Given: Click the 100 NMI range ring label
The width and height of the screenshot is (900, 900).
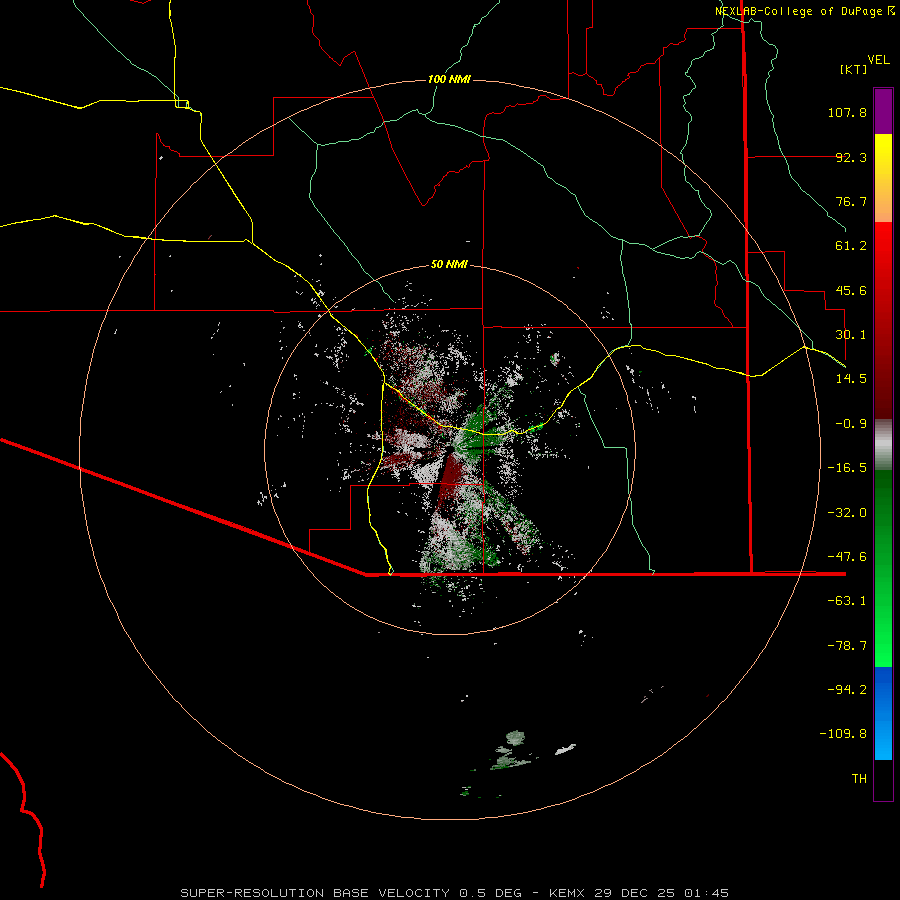Looking at the screenshot, I should pyautogui.click(x=449, y=79).
